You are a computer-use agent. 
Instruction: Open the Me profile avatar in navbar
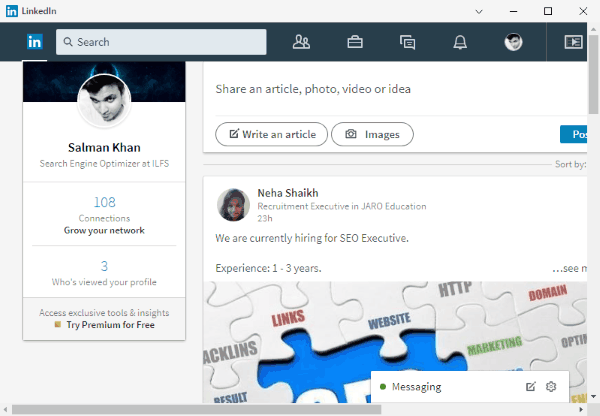[513, 42]
